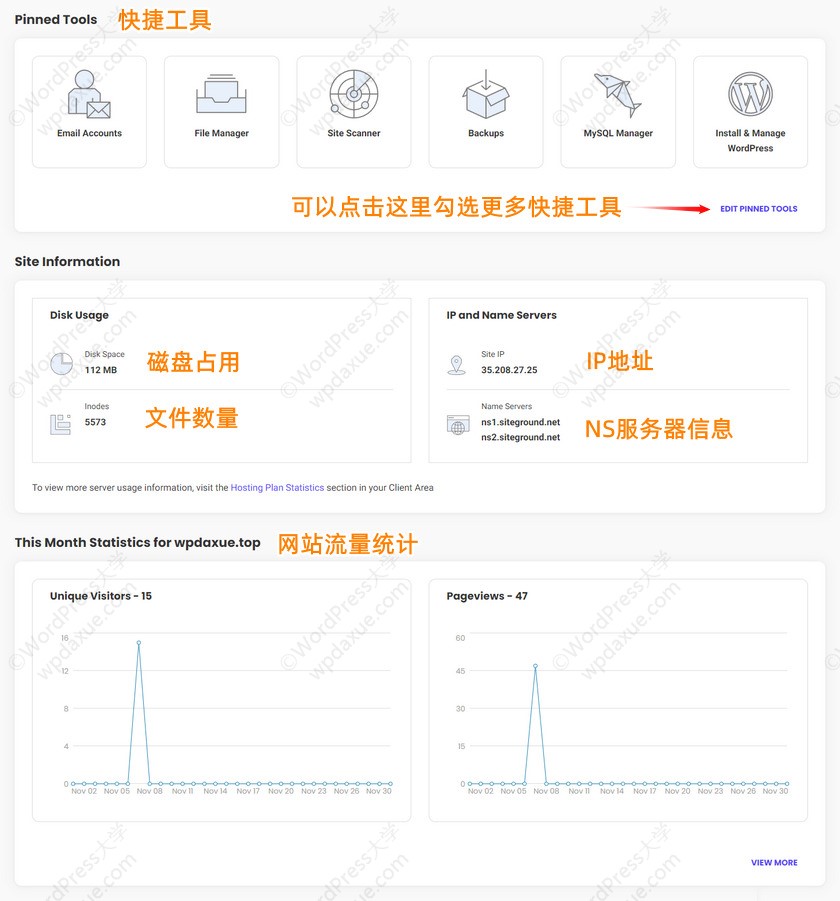
Task: Click the WordPress logo icon
Action: coord(750,94)
